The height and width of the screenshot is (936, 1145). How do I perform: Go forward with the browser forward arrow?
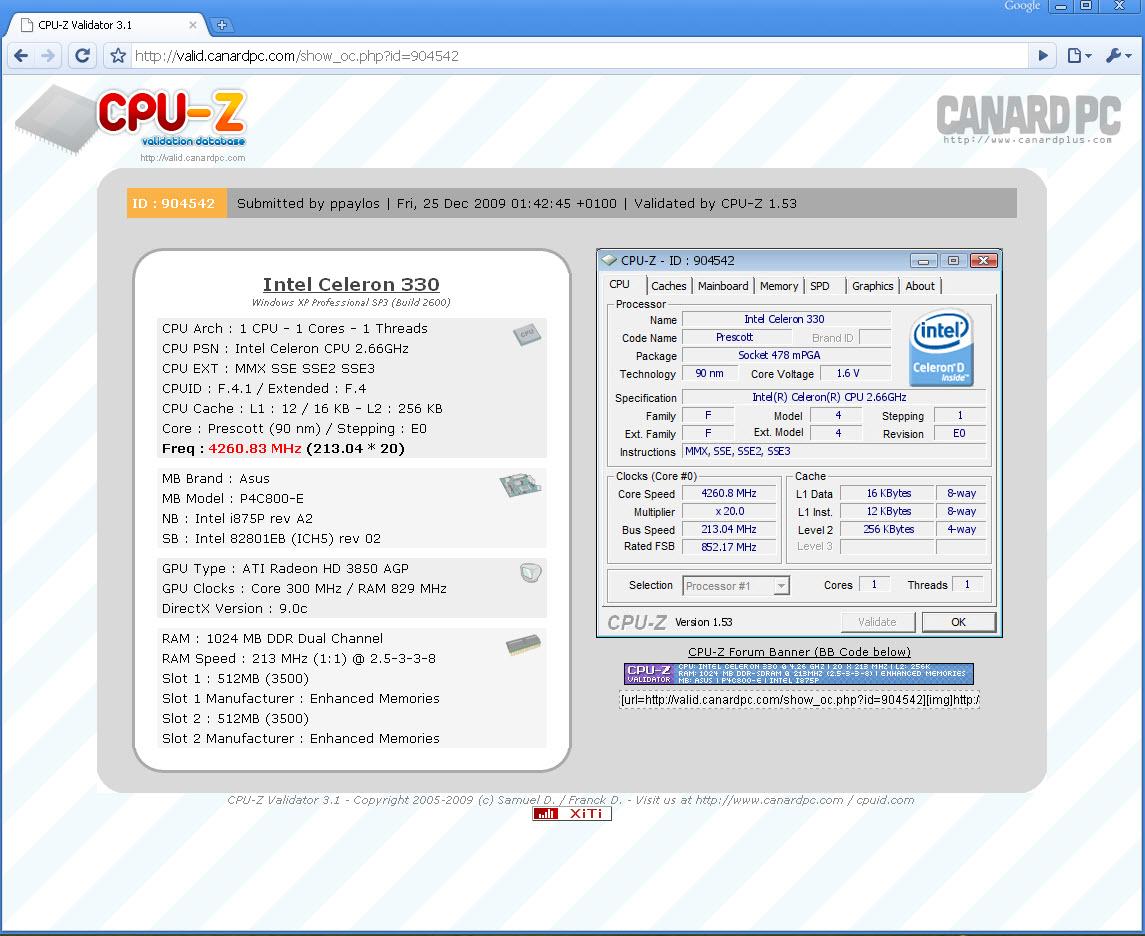(x=47, y=55)
